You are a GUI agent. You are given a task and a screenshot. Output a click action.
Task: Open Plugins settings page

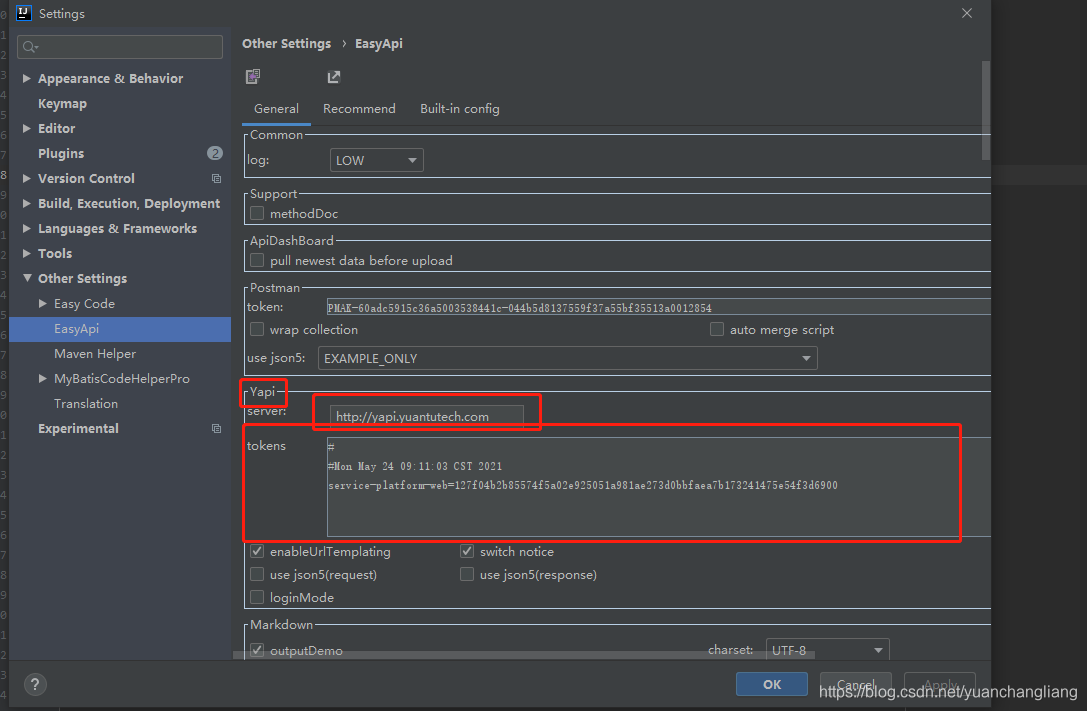61,153
